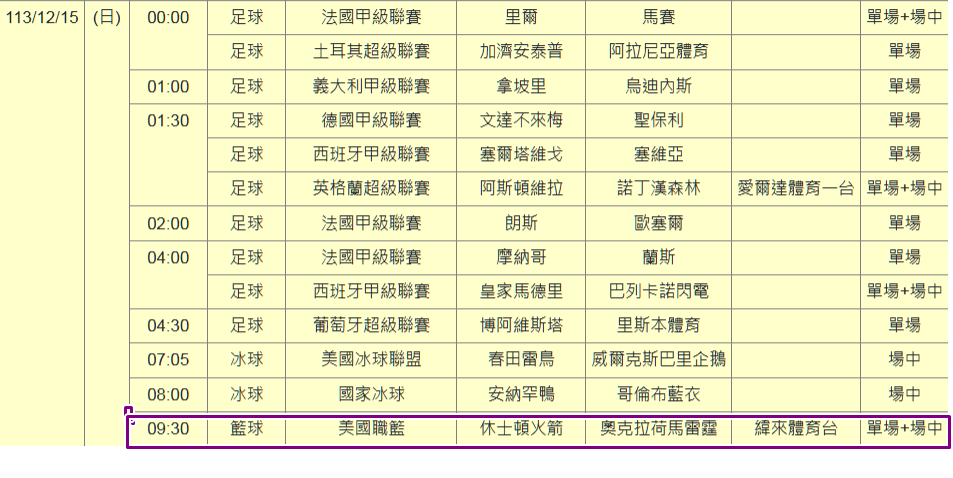The width and height of the screenshot is (953, 478).
Task: Click the weekday cell (日)
Action: pyautogui.click(x=107, y=18)
